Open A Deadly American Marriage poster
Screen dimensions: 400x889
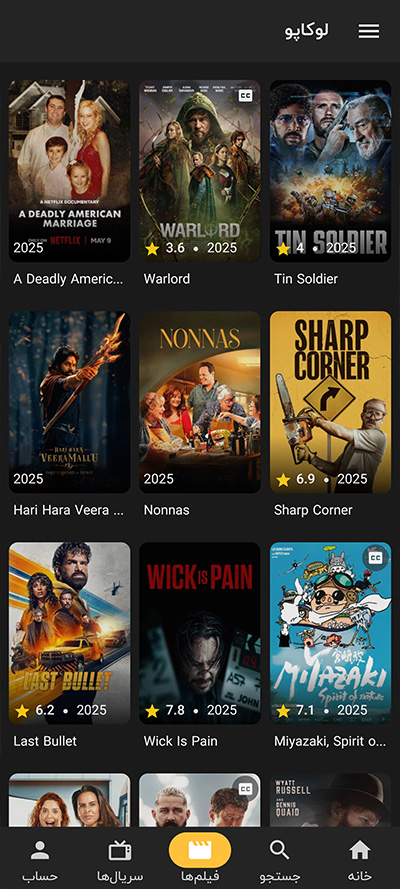click(x=70, y=171)
